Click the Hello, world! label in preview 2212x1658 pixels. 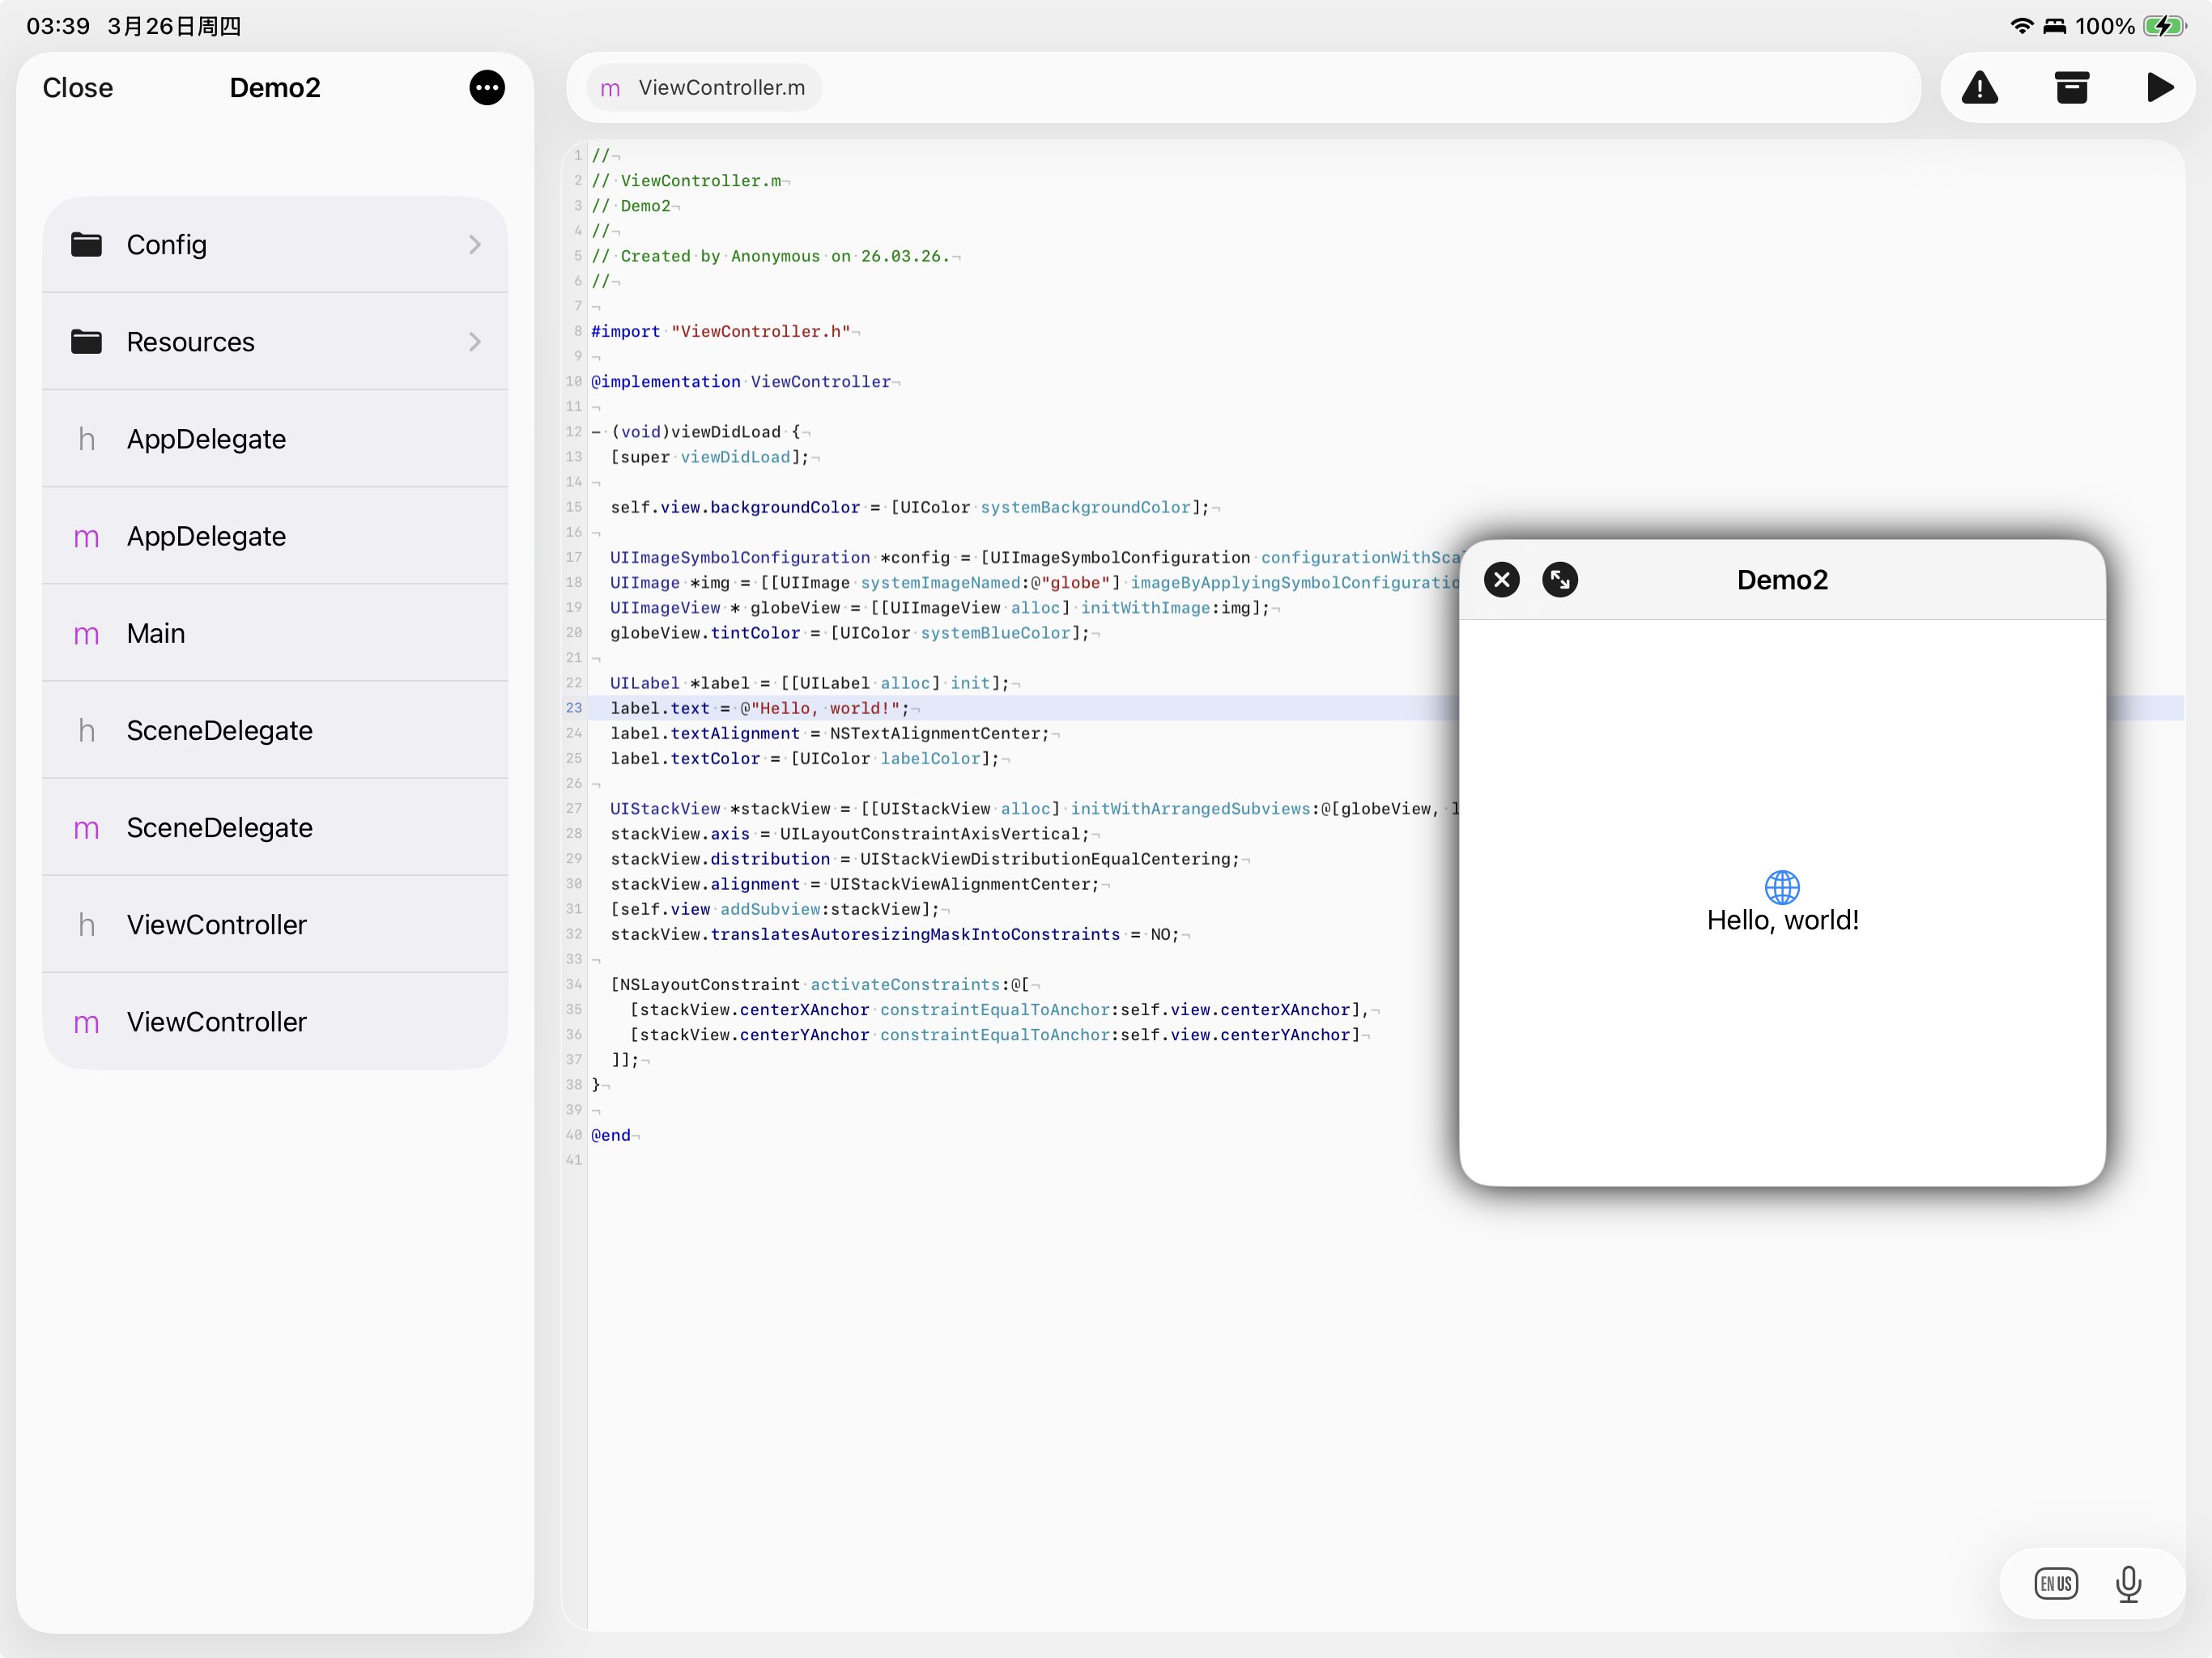(1782, 920)
